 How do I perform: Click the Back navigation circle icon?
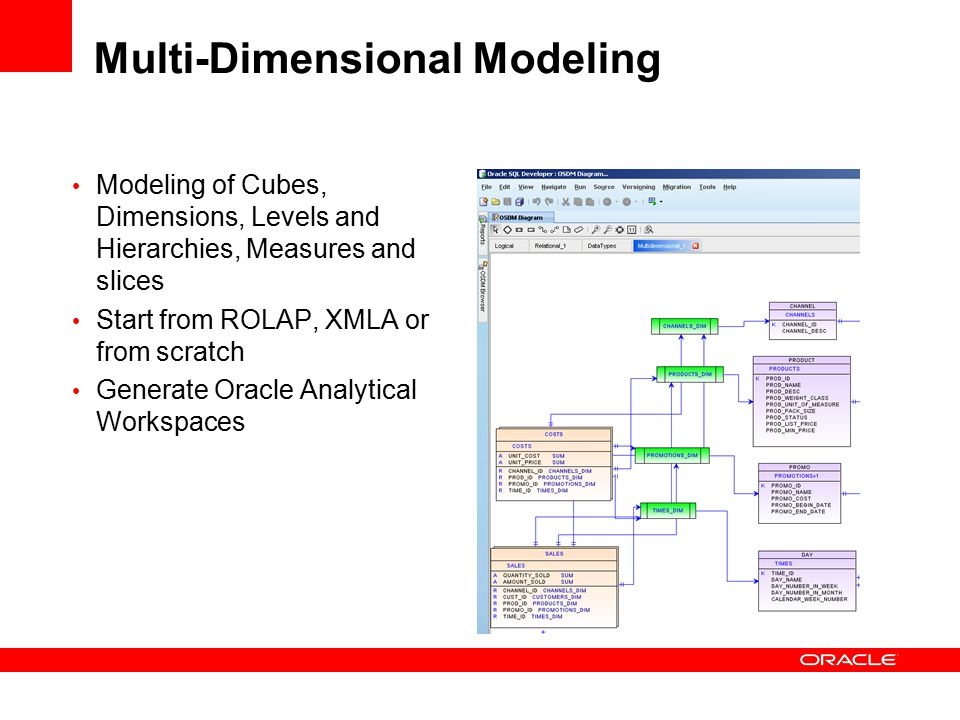pyautogui.click(x=607, y=201)
